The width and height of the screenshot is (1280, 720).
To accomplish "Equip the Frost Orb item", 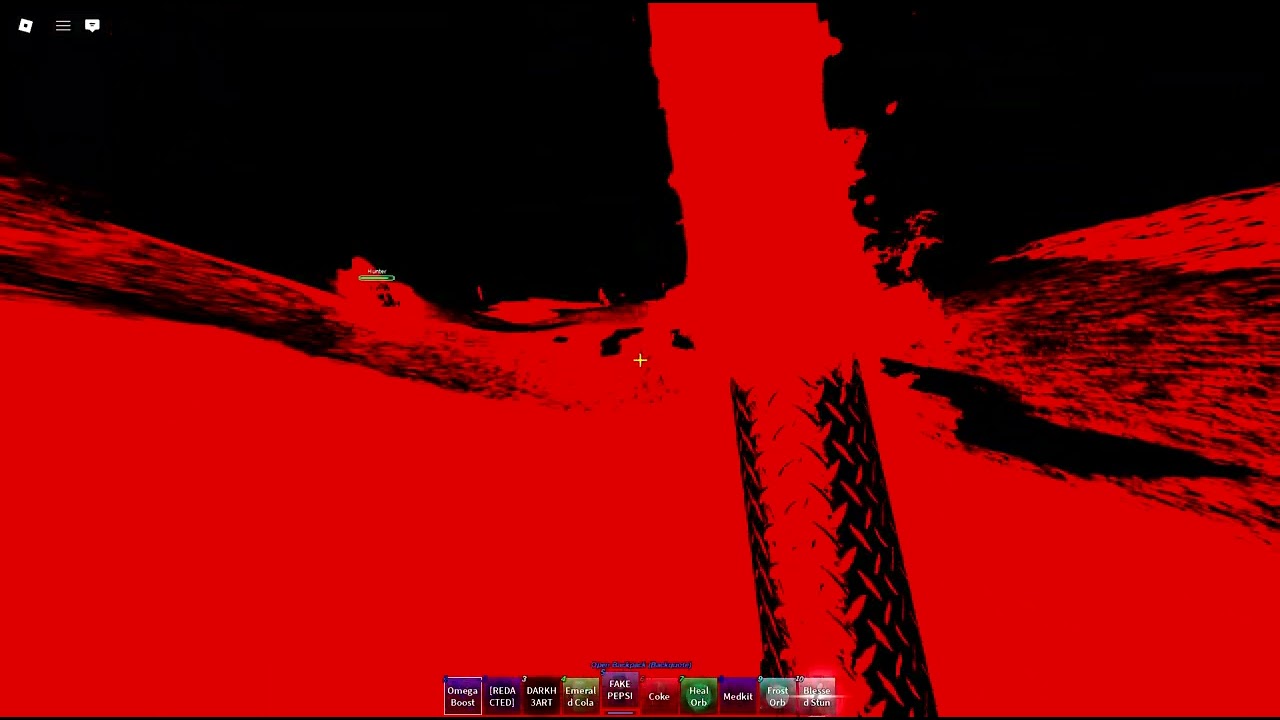I will tap(777, 696).
